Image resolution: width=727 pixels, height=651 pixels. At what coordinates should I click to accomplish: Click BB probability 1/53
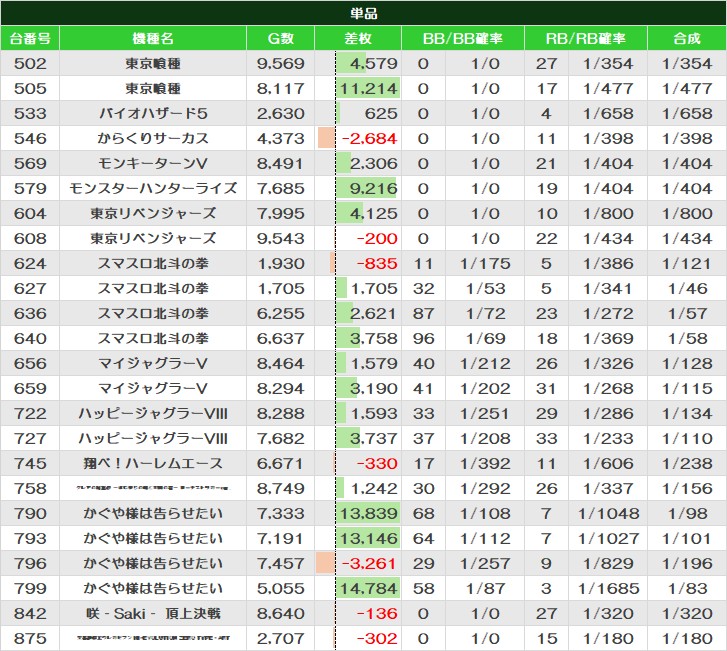485,289
